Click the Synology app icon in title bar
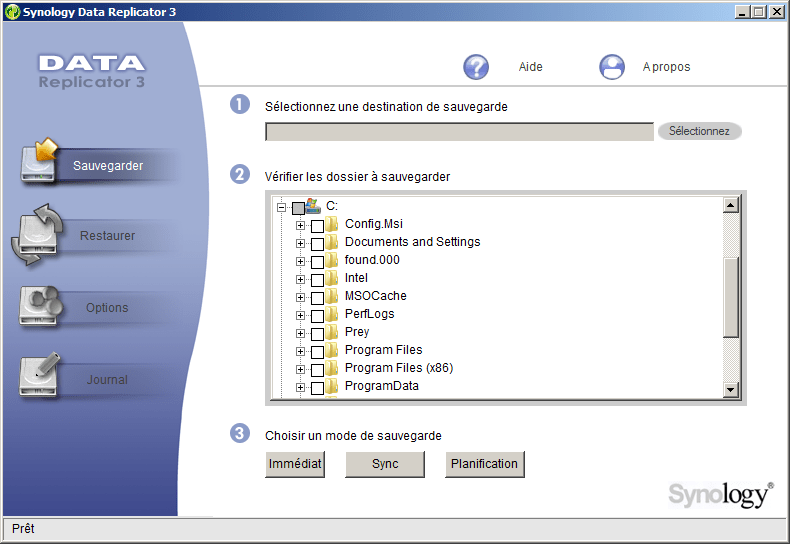 (12, 12)
